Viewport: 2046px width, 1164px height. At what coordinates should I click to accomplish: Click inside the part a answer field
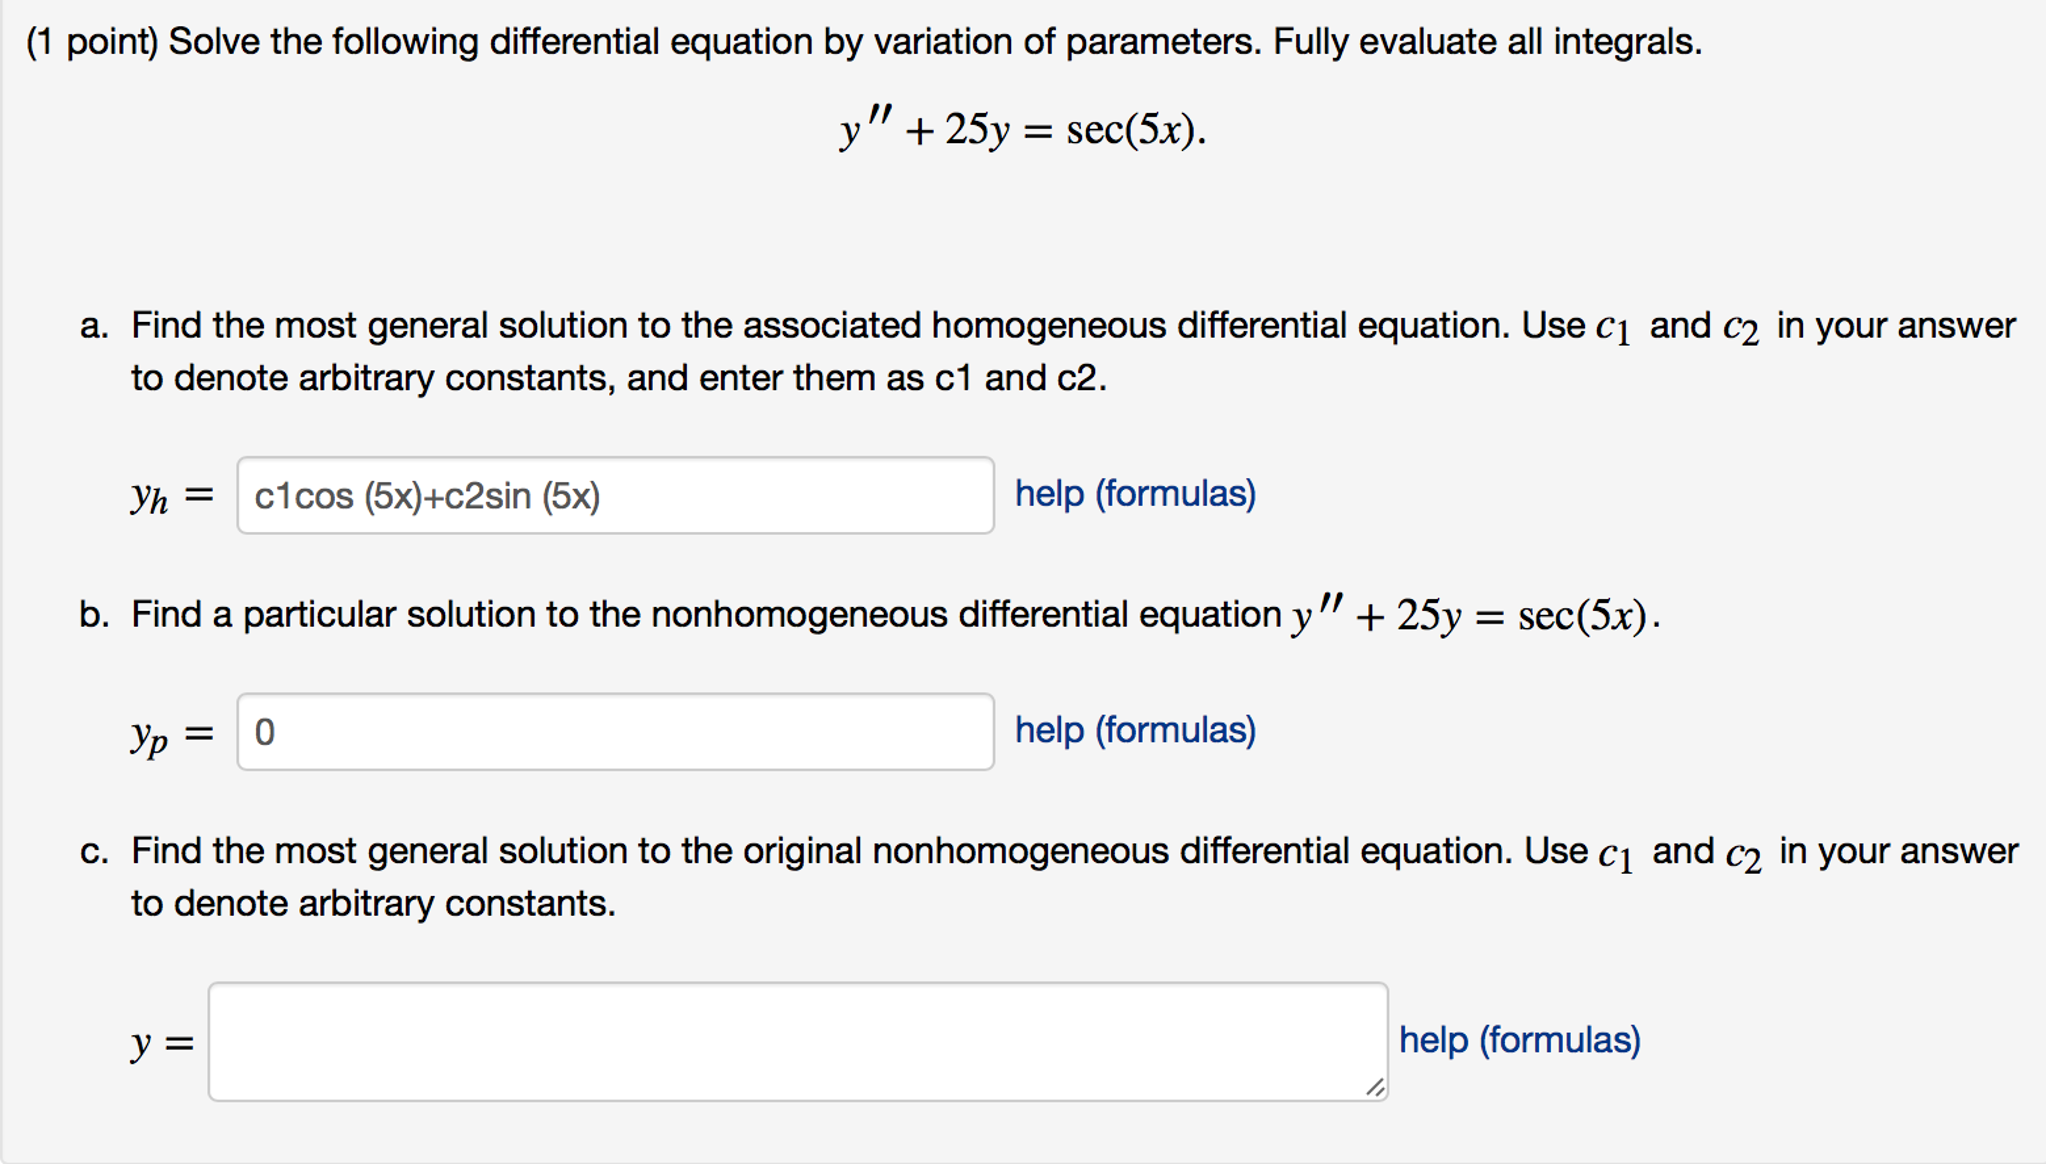click(x=614, y=494)
